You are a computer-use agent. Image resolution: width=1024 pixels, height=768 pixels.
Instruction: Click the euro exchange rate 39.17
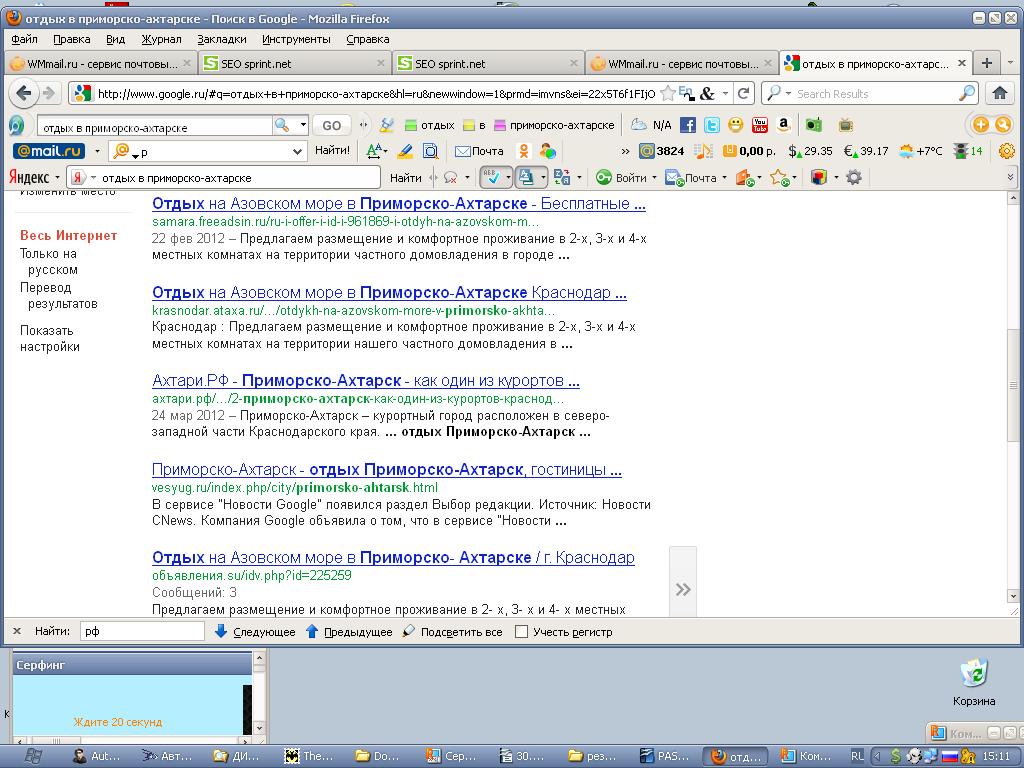pyautogui.click(x=867, y=152)
